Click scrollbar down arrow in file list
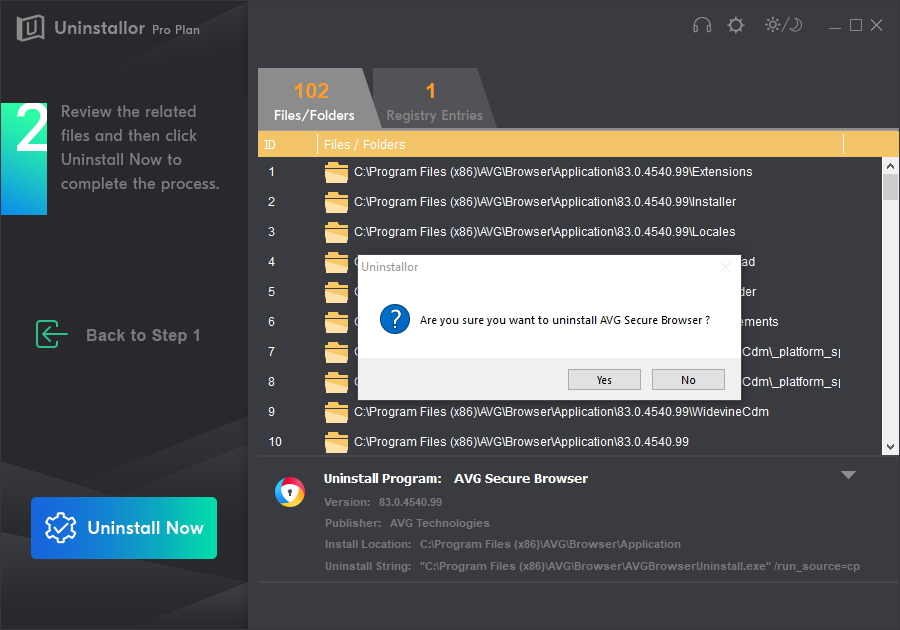Image resolution: width=900 pixels, height=630 pixels. pyautogui.click(x=890, y=447)
